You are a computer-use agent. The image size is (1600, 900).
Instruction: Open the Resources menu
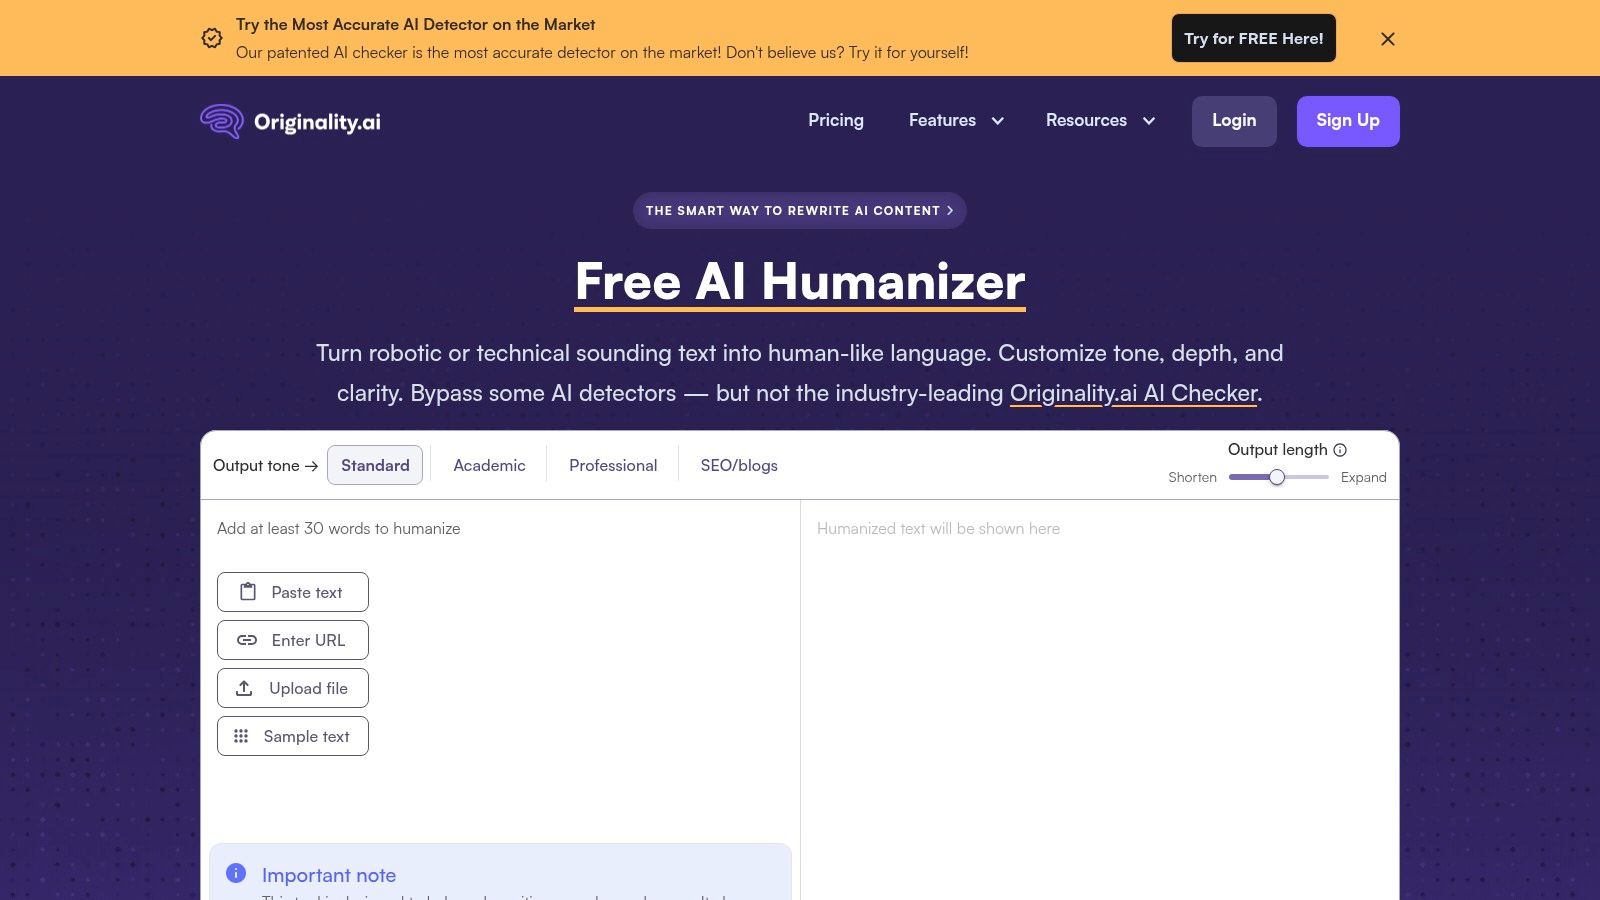pyautogui.click(x=1086, y=120)
